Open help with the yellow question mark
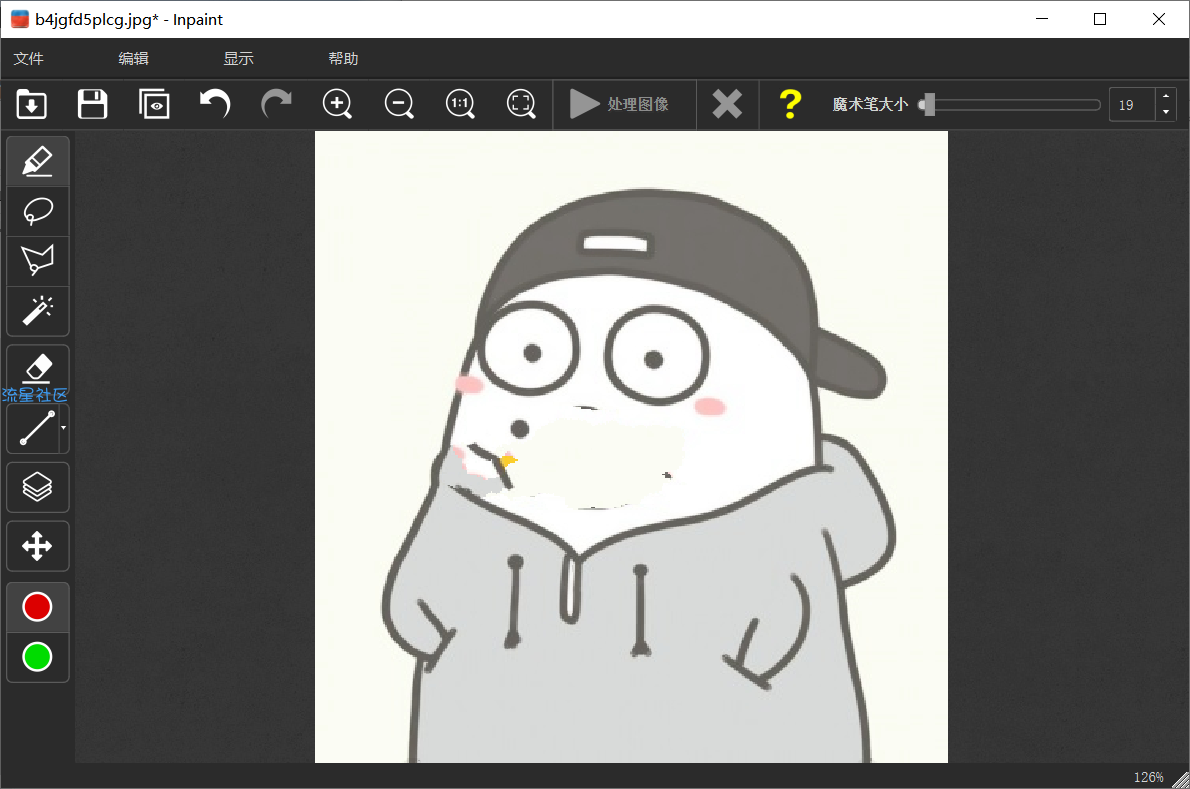Image resolution: width=1190 pixels, height=789 pixels. [x=790, y=104]
